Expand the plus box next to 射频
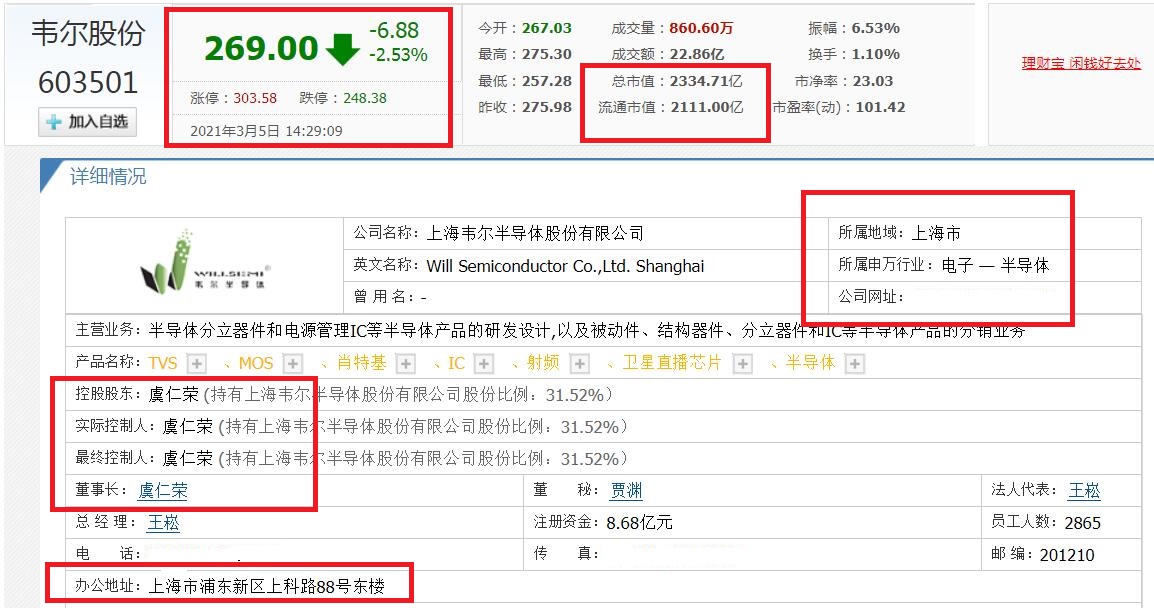The width and height of the screenshot is (1154, 608). [x=580, y=364]
